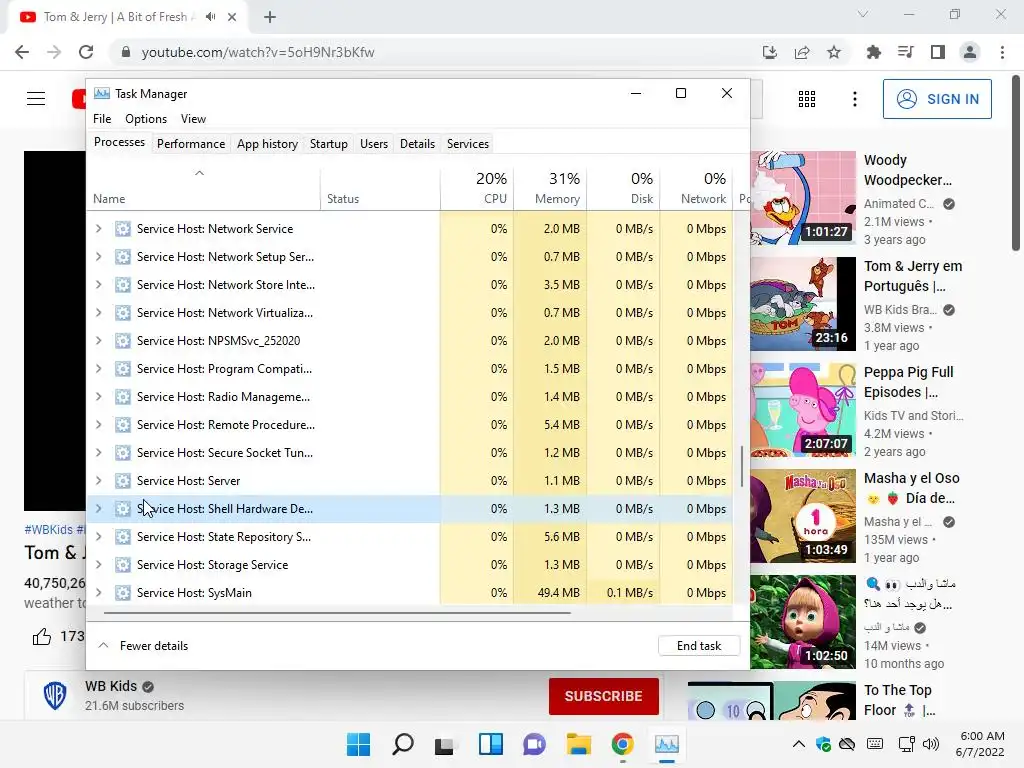The height and width of the screenshot is (768, 1024).
Task: Click the Task Manager vertical scrollbar thumb
Action: pos(742,467)
